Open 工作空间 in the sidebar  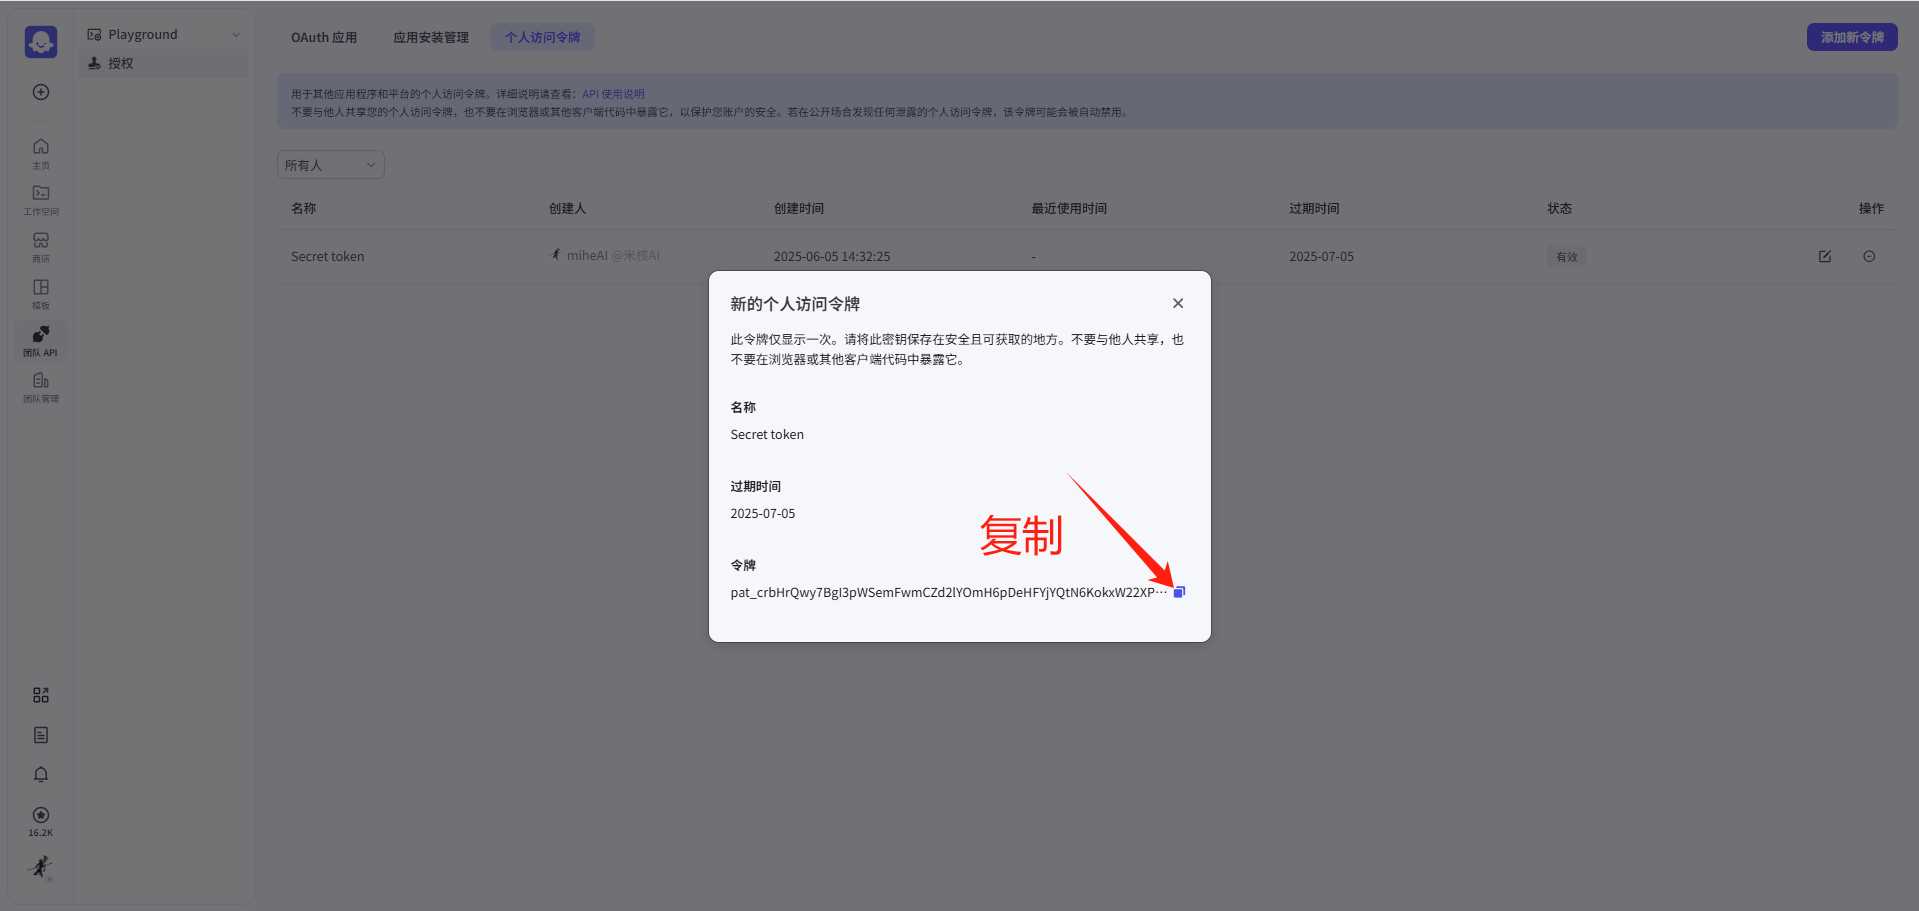coord(40,198)
